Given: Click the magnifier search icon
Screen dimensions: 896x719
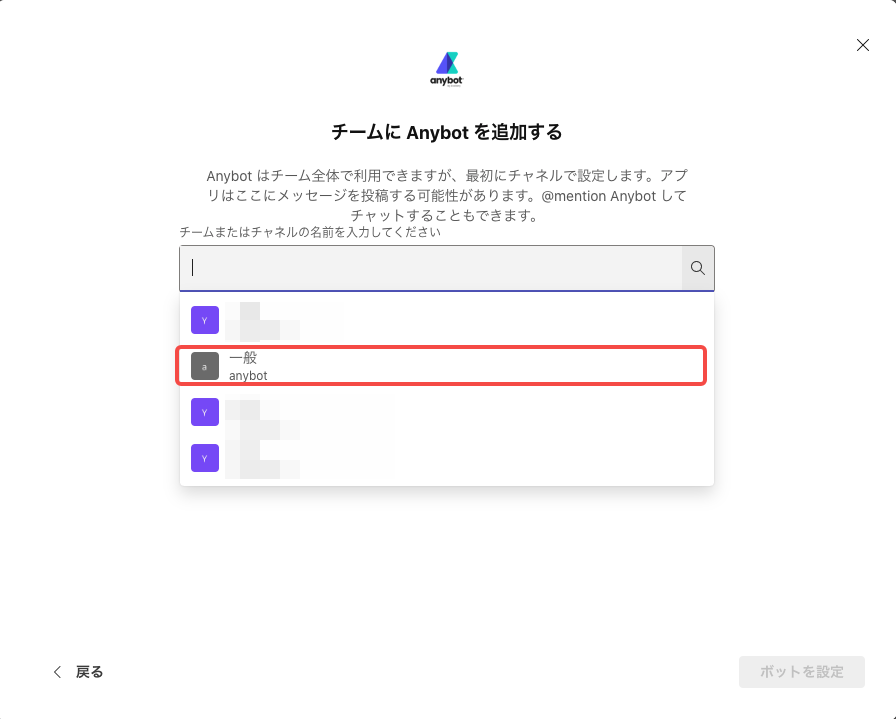Looking at the screenshot, I should pos(698,268).
